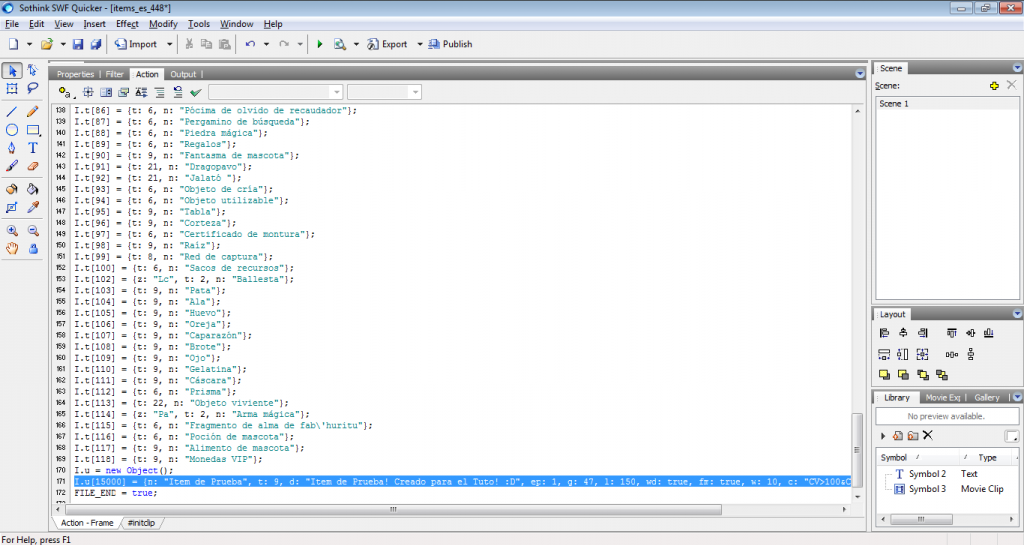Select the Pen tool
Image resolution: width=1024 pixels, height=545 pixels.
pyautogui.click(x=12, y=148)
